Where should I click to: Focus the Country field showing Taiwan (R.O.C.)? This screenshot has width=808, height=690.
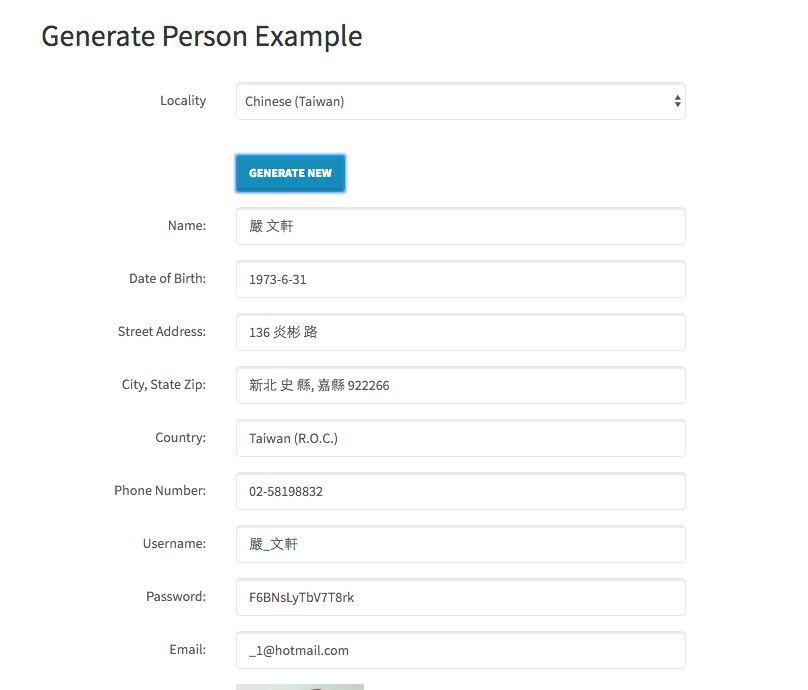[x=461, y=439]
